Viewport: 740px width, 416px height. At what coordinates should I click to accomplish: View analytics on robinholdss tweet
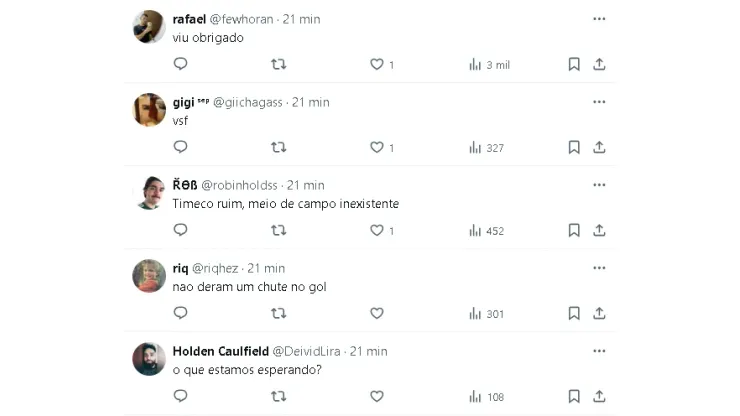[487, 231]
